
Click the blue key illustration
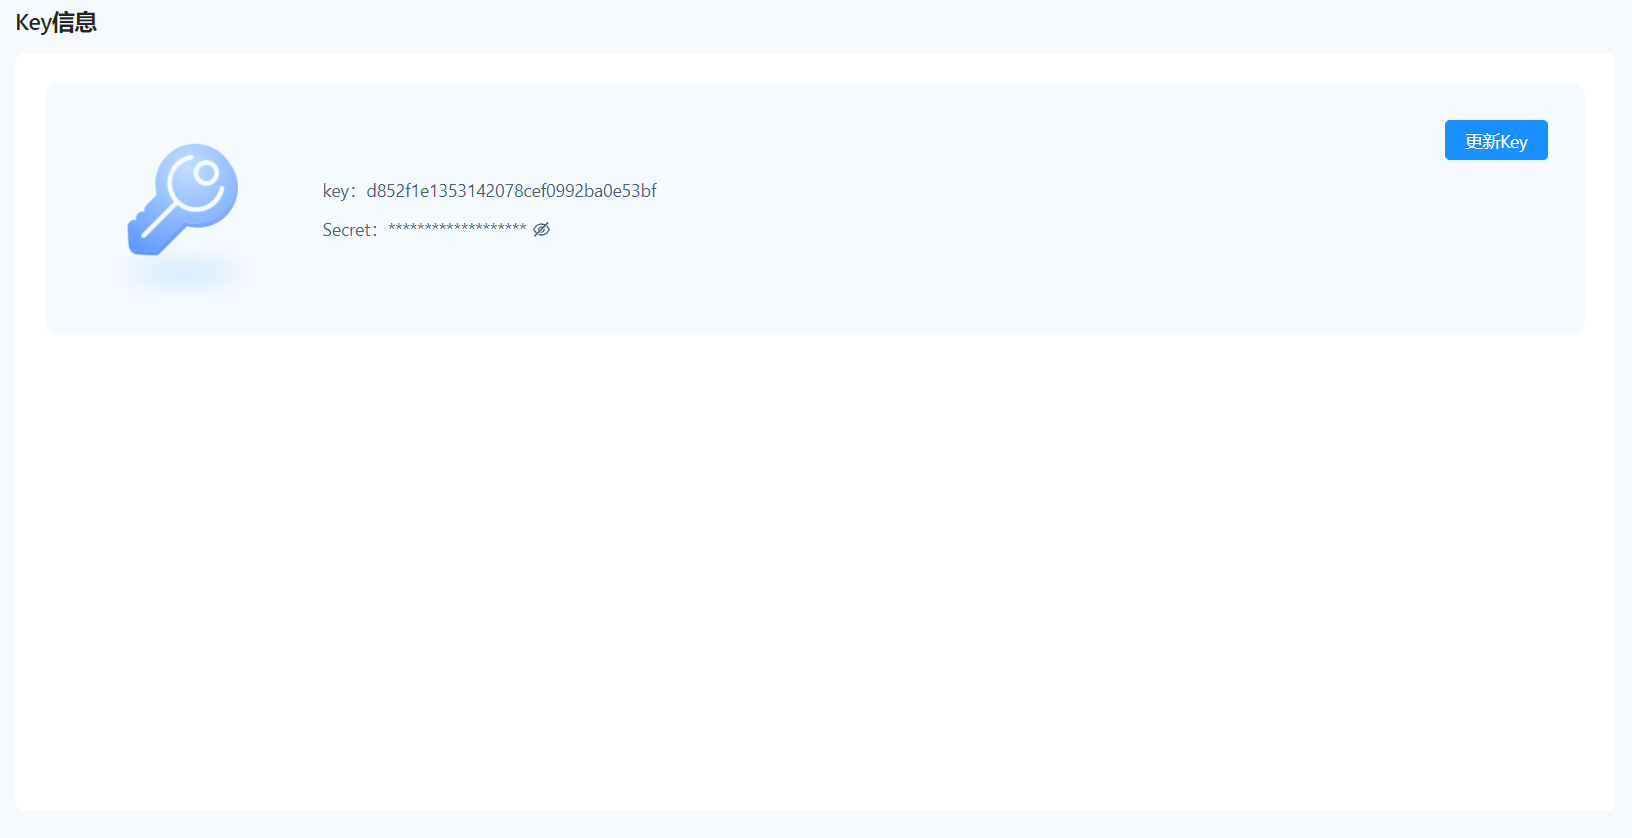(182, 199)
